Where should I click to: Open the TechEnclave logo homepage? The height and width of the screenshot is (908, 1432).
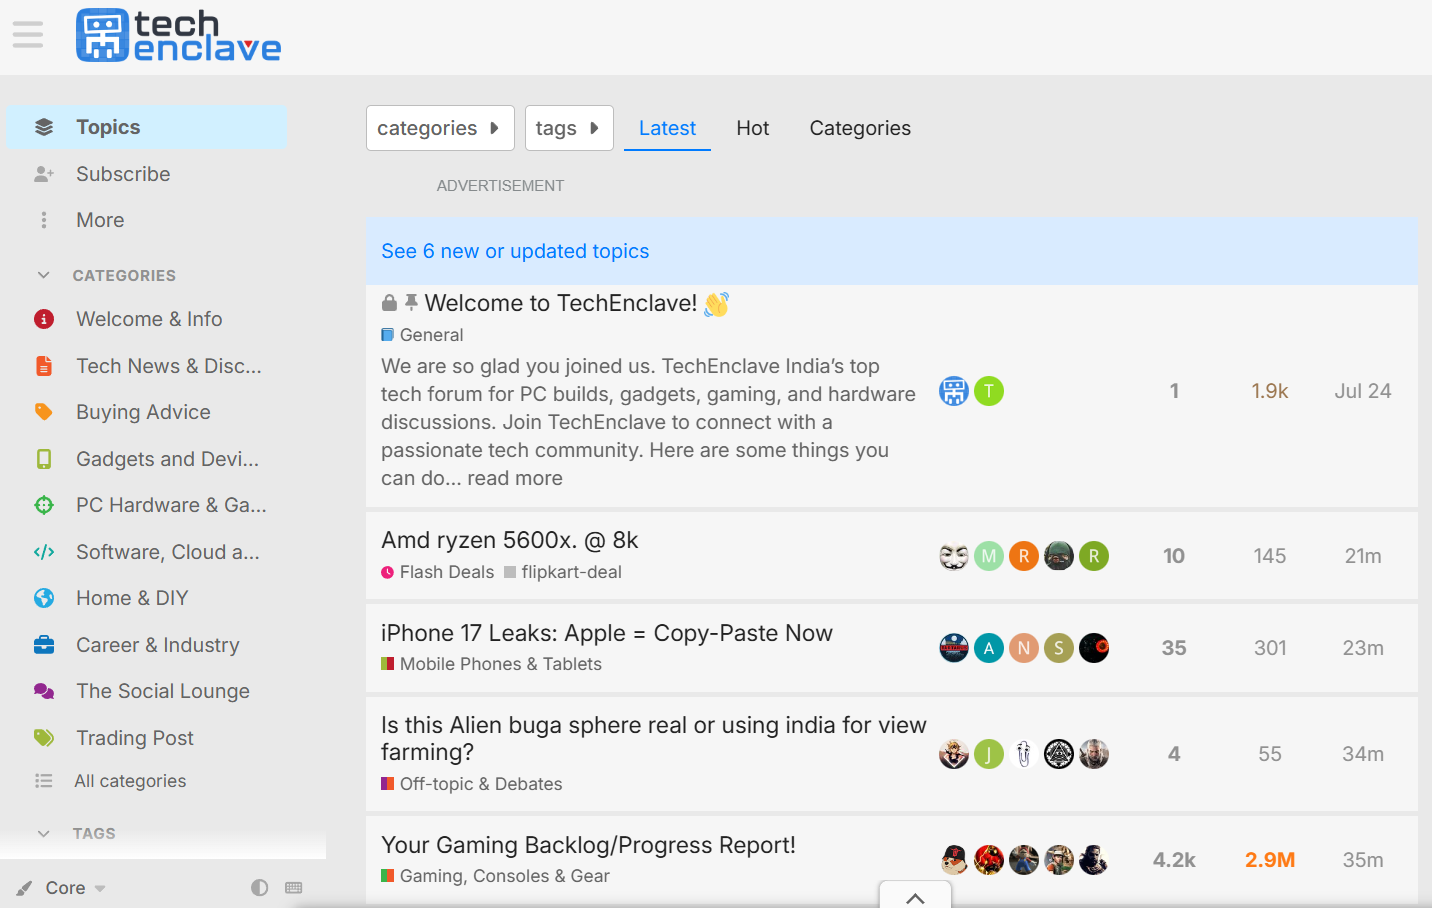pos(179,36)
